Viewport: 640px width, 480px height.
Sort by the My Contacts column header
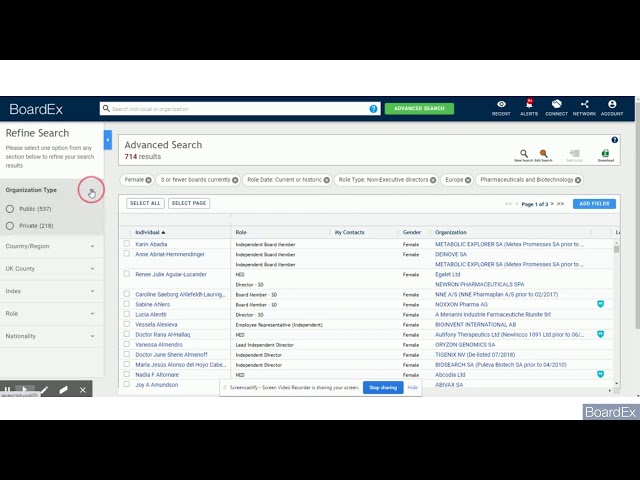click(x=349, y=232)
